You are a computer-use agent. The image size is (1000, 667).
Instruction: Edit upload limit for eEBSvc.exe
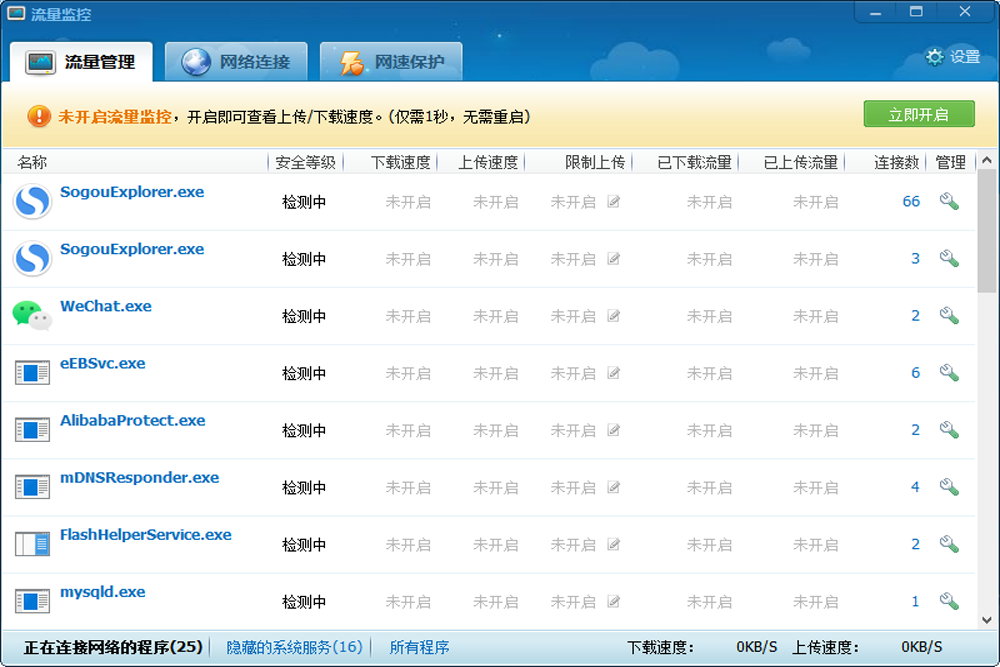coord(614,373)
